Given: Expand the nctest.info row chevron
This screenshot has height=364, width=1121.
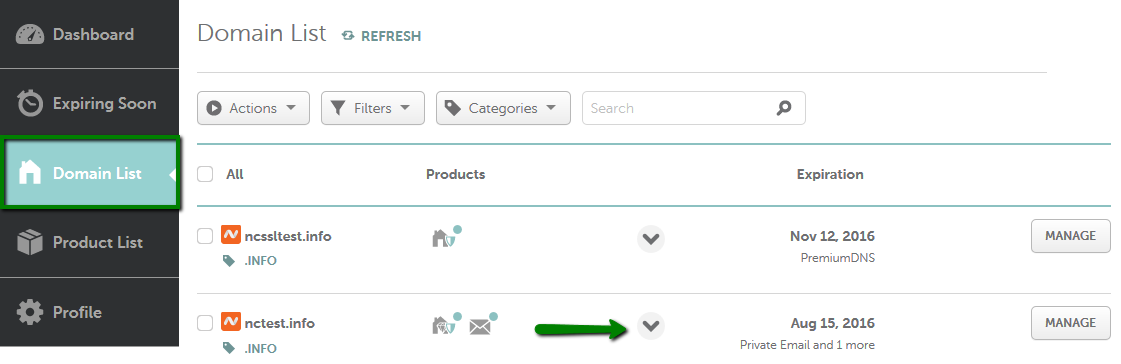Looking at the screenshot, I should 651,326.
